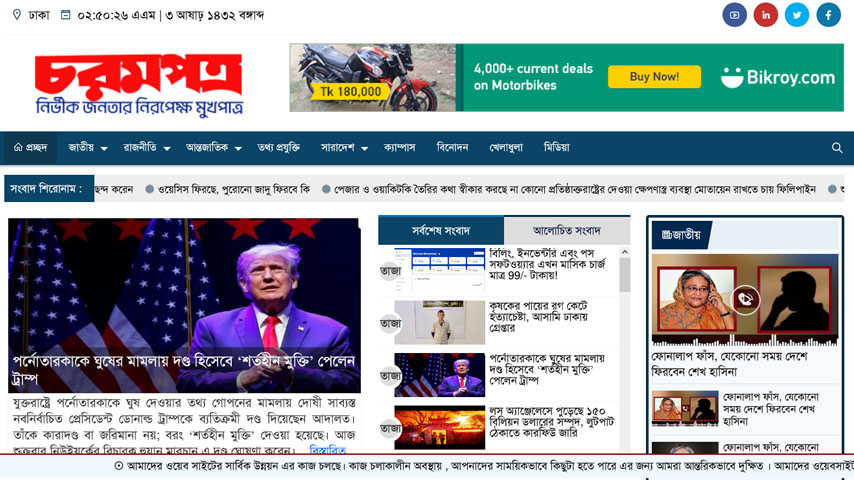Expand the আন্তর্জাতিক dropdown menu
Screen dimensions: 854x480
(214, 147)
